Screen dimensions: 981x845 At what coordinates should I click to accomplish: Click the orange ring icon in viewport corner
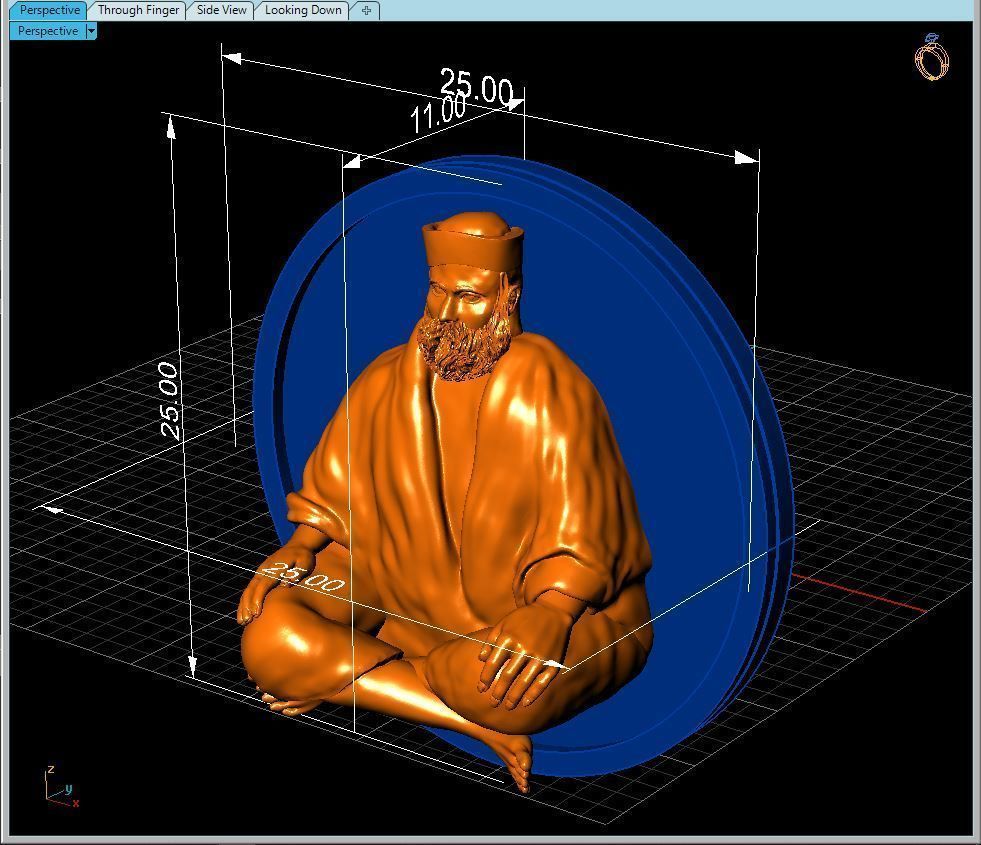932,57
